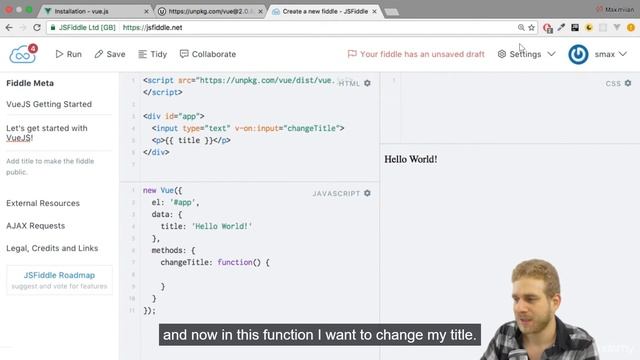This screenshot has height=360, width=640.
Task: Click the {{ title }} paragraph line
Action: click(x=191, y=140)
